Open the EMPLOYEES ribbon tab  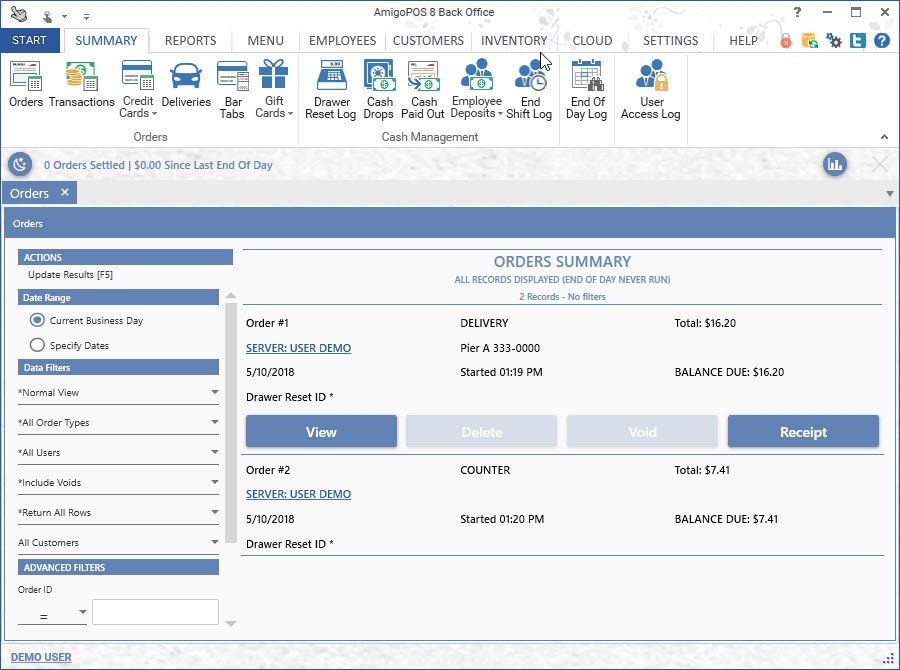click(x=342, y=41)
